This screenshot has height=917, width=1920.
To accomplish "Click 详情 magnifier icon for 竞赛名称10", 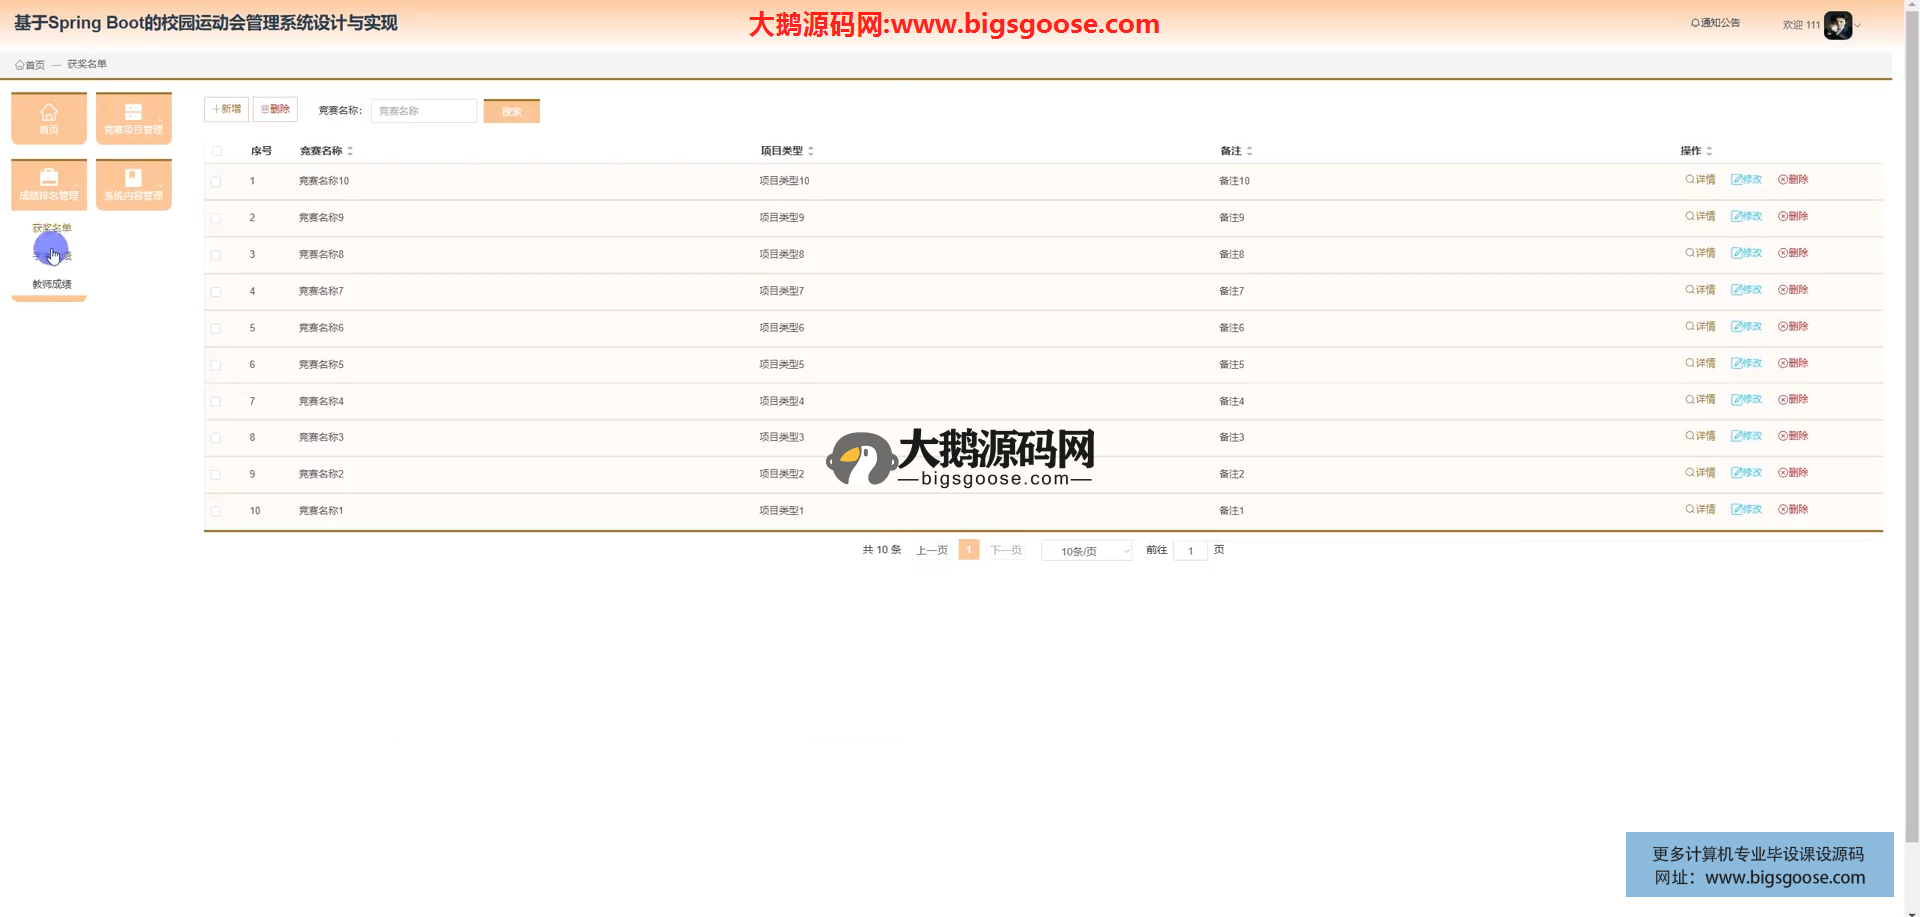I will [1690, 180].
